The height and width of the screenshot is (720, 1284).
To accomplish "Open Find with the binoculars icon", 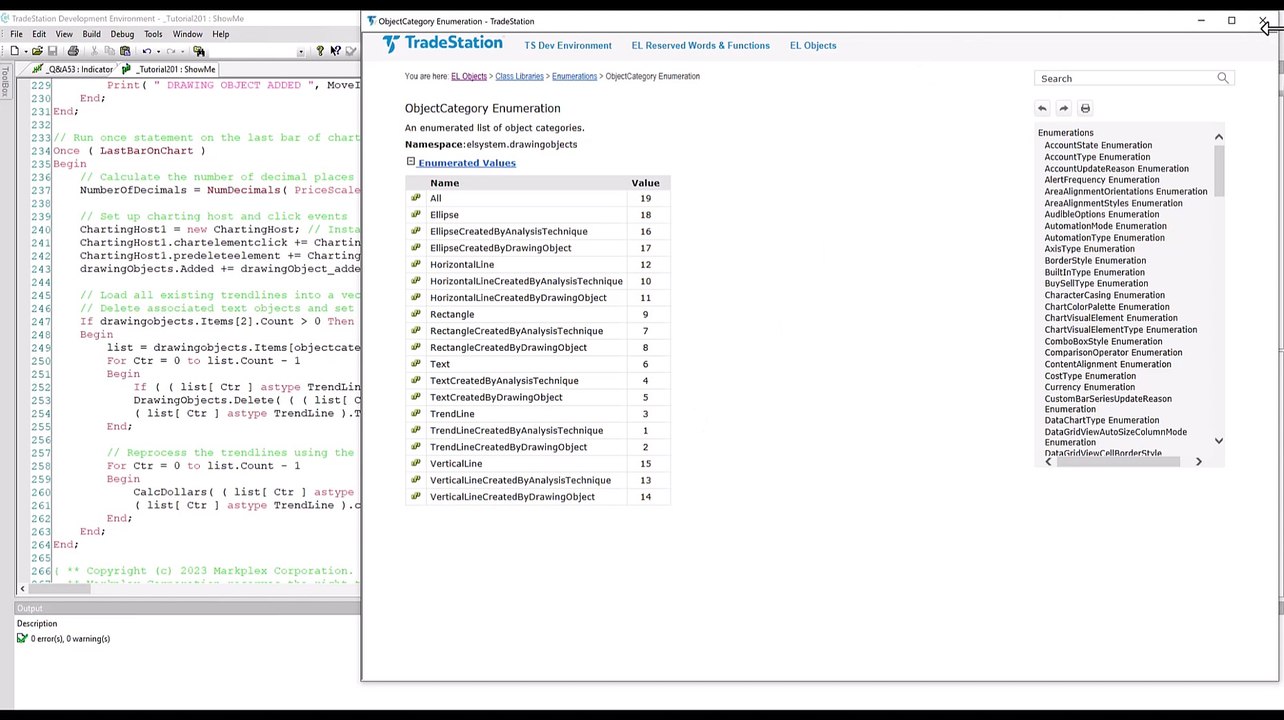I will coord(199,51).
